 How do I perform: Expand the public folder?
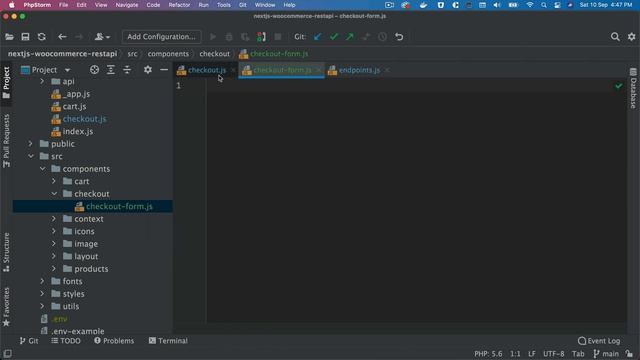[x=31, y=144]
